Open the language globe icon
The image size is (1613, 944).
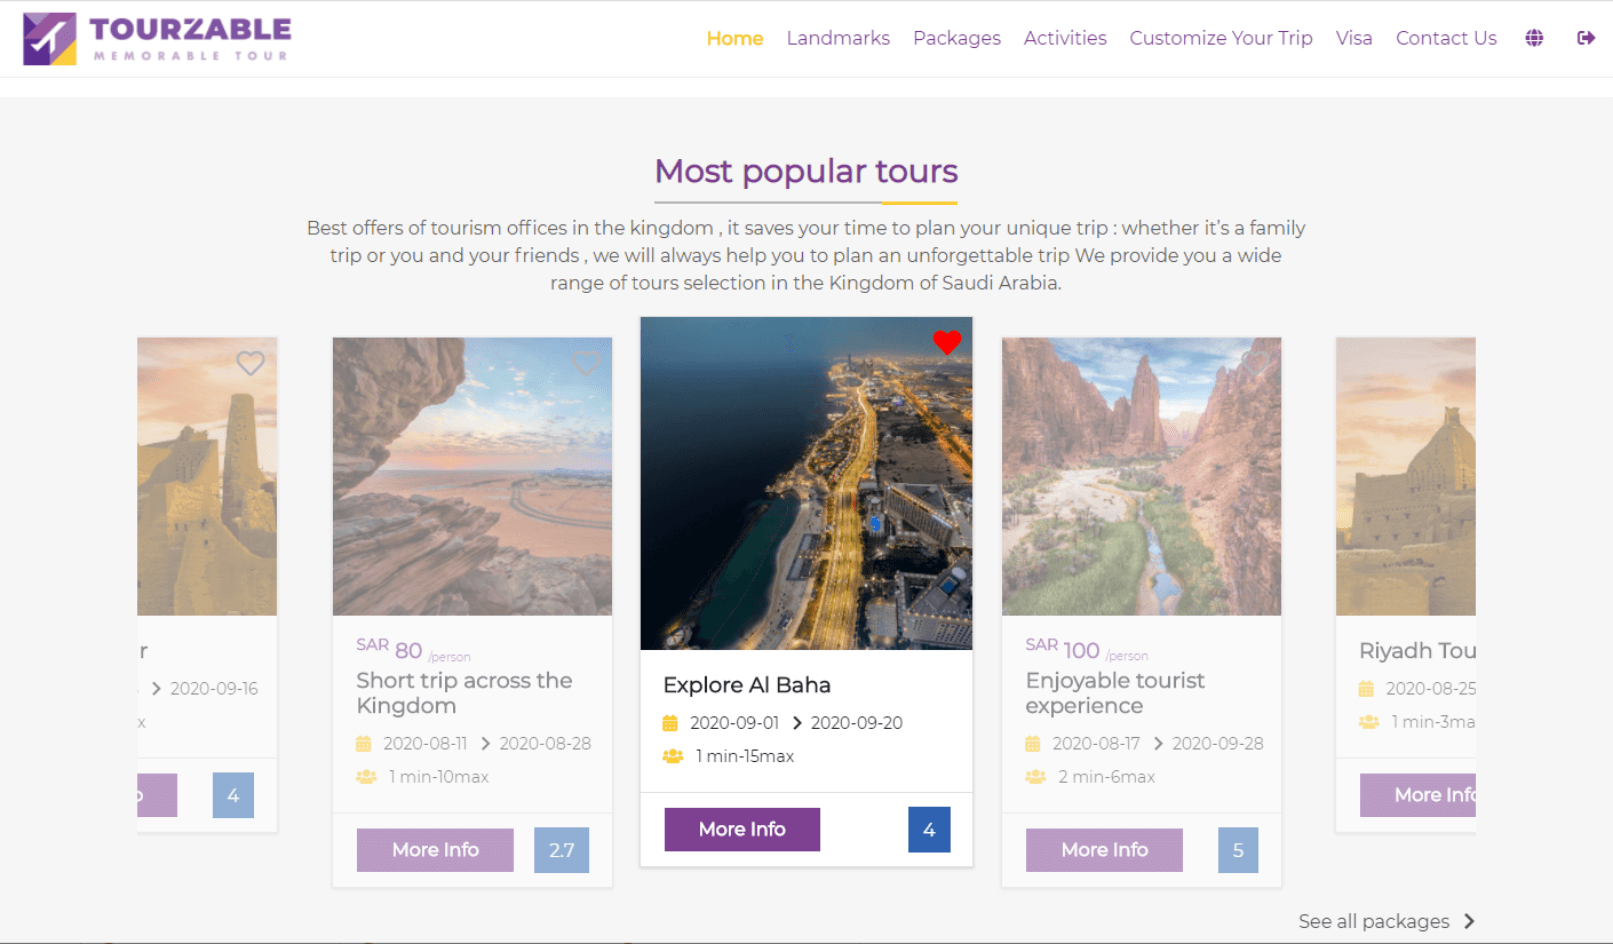click(x=1534, y=38)
